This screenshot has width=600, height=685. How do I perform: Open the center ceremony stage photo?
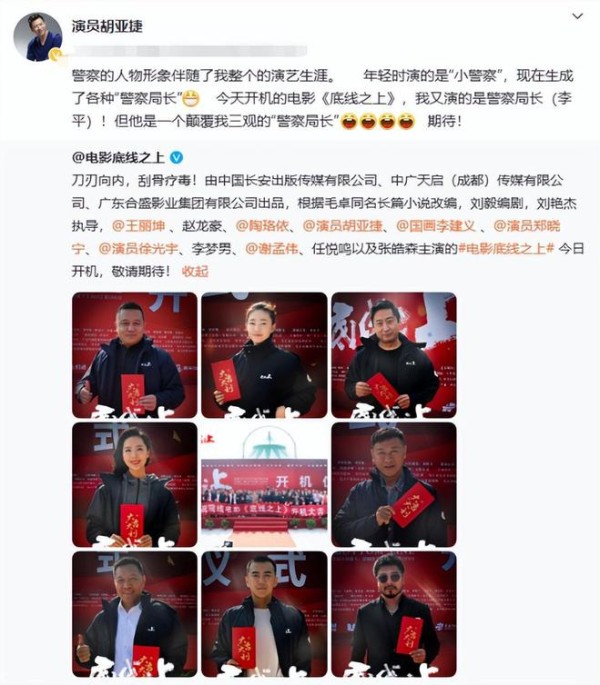click(x=264, y=484)
